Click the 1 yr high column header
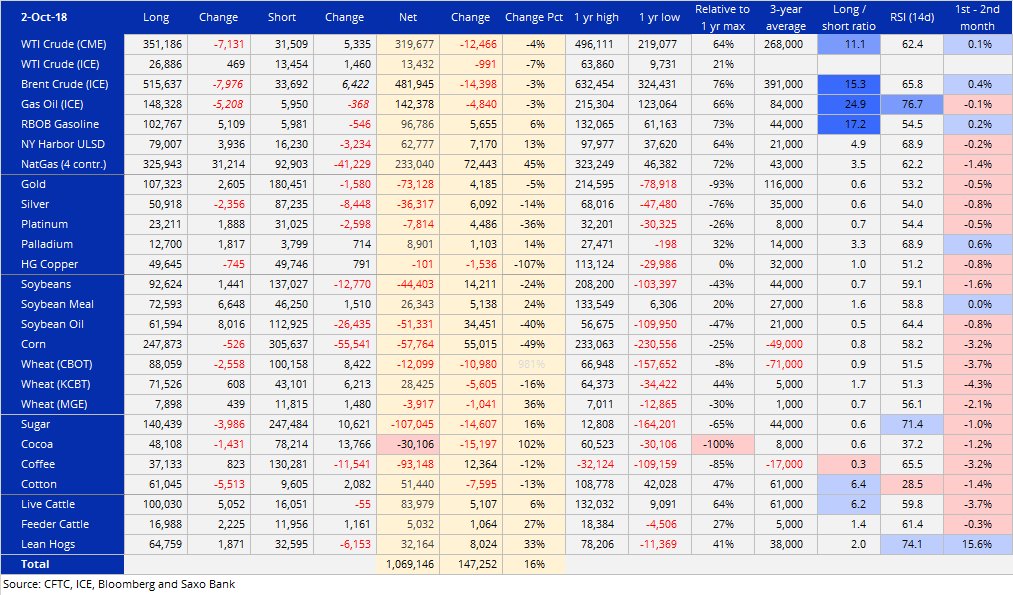This screenshot has width=1013, height=595. (x=598, y=17)
